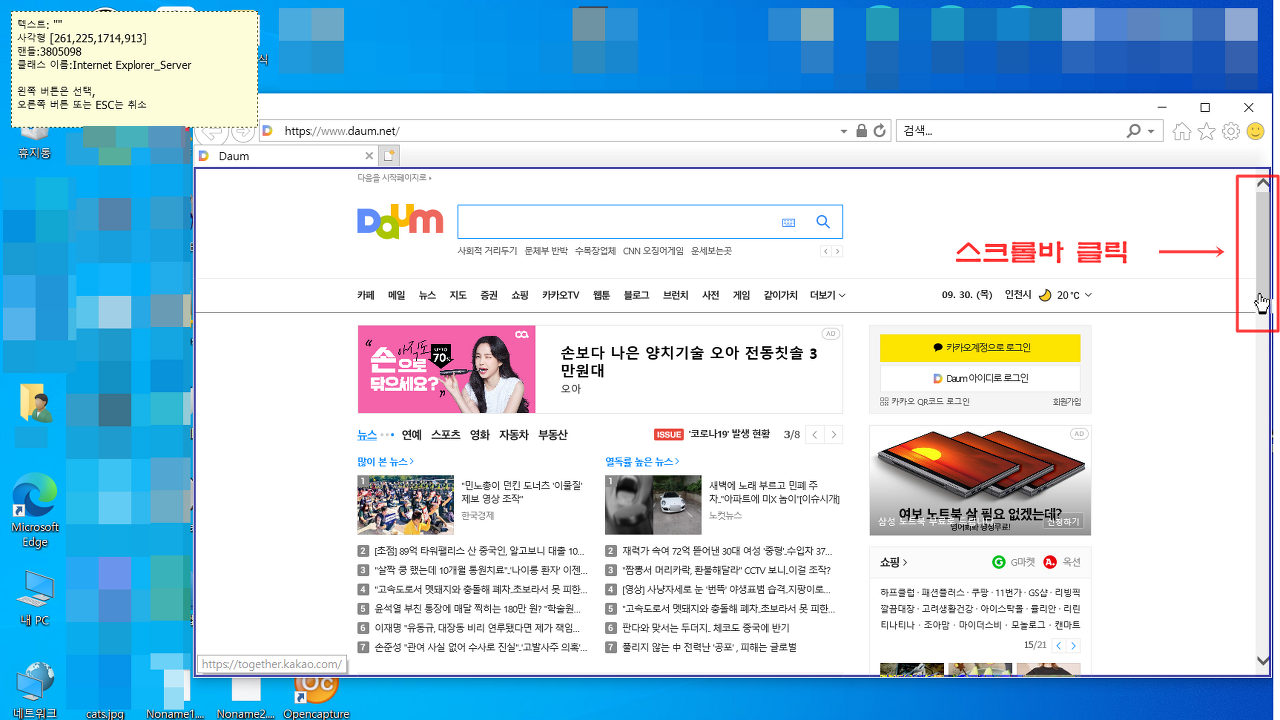Open the top-ranked 많이 본 뉴스 thumbnail
This screenshot has width=1280, height=720.
[406, 505]
